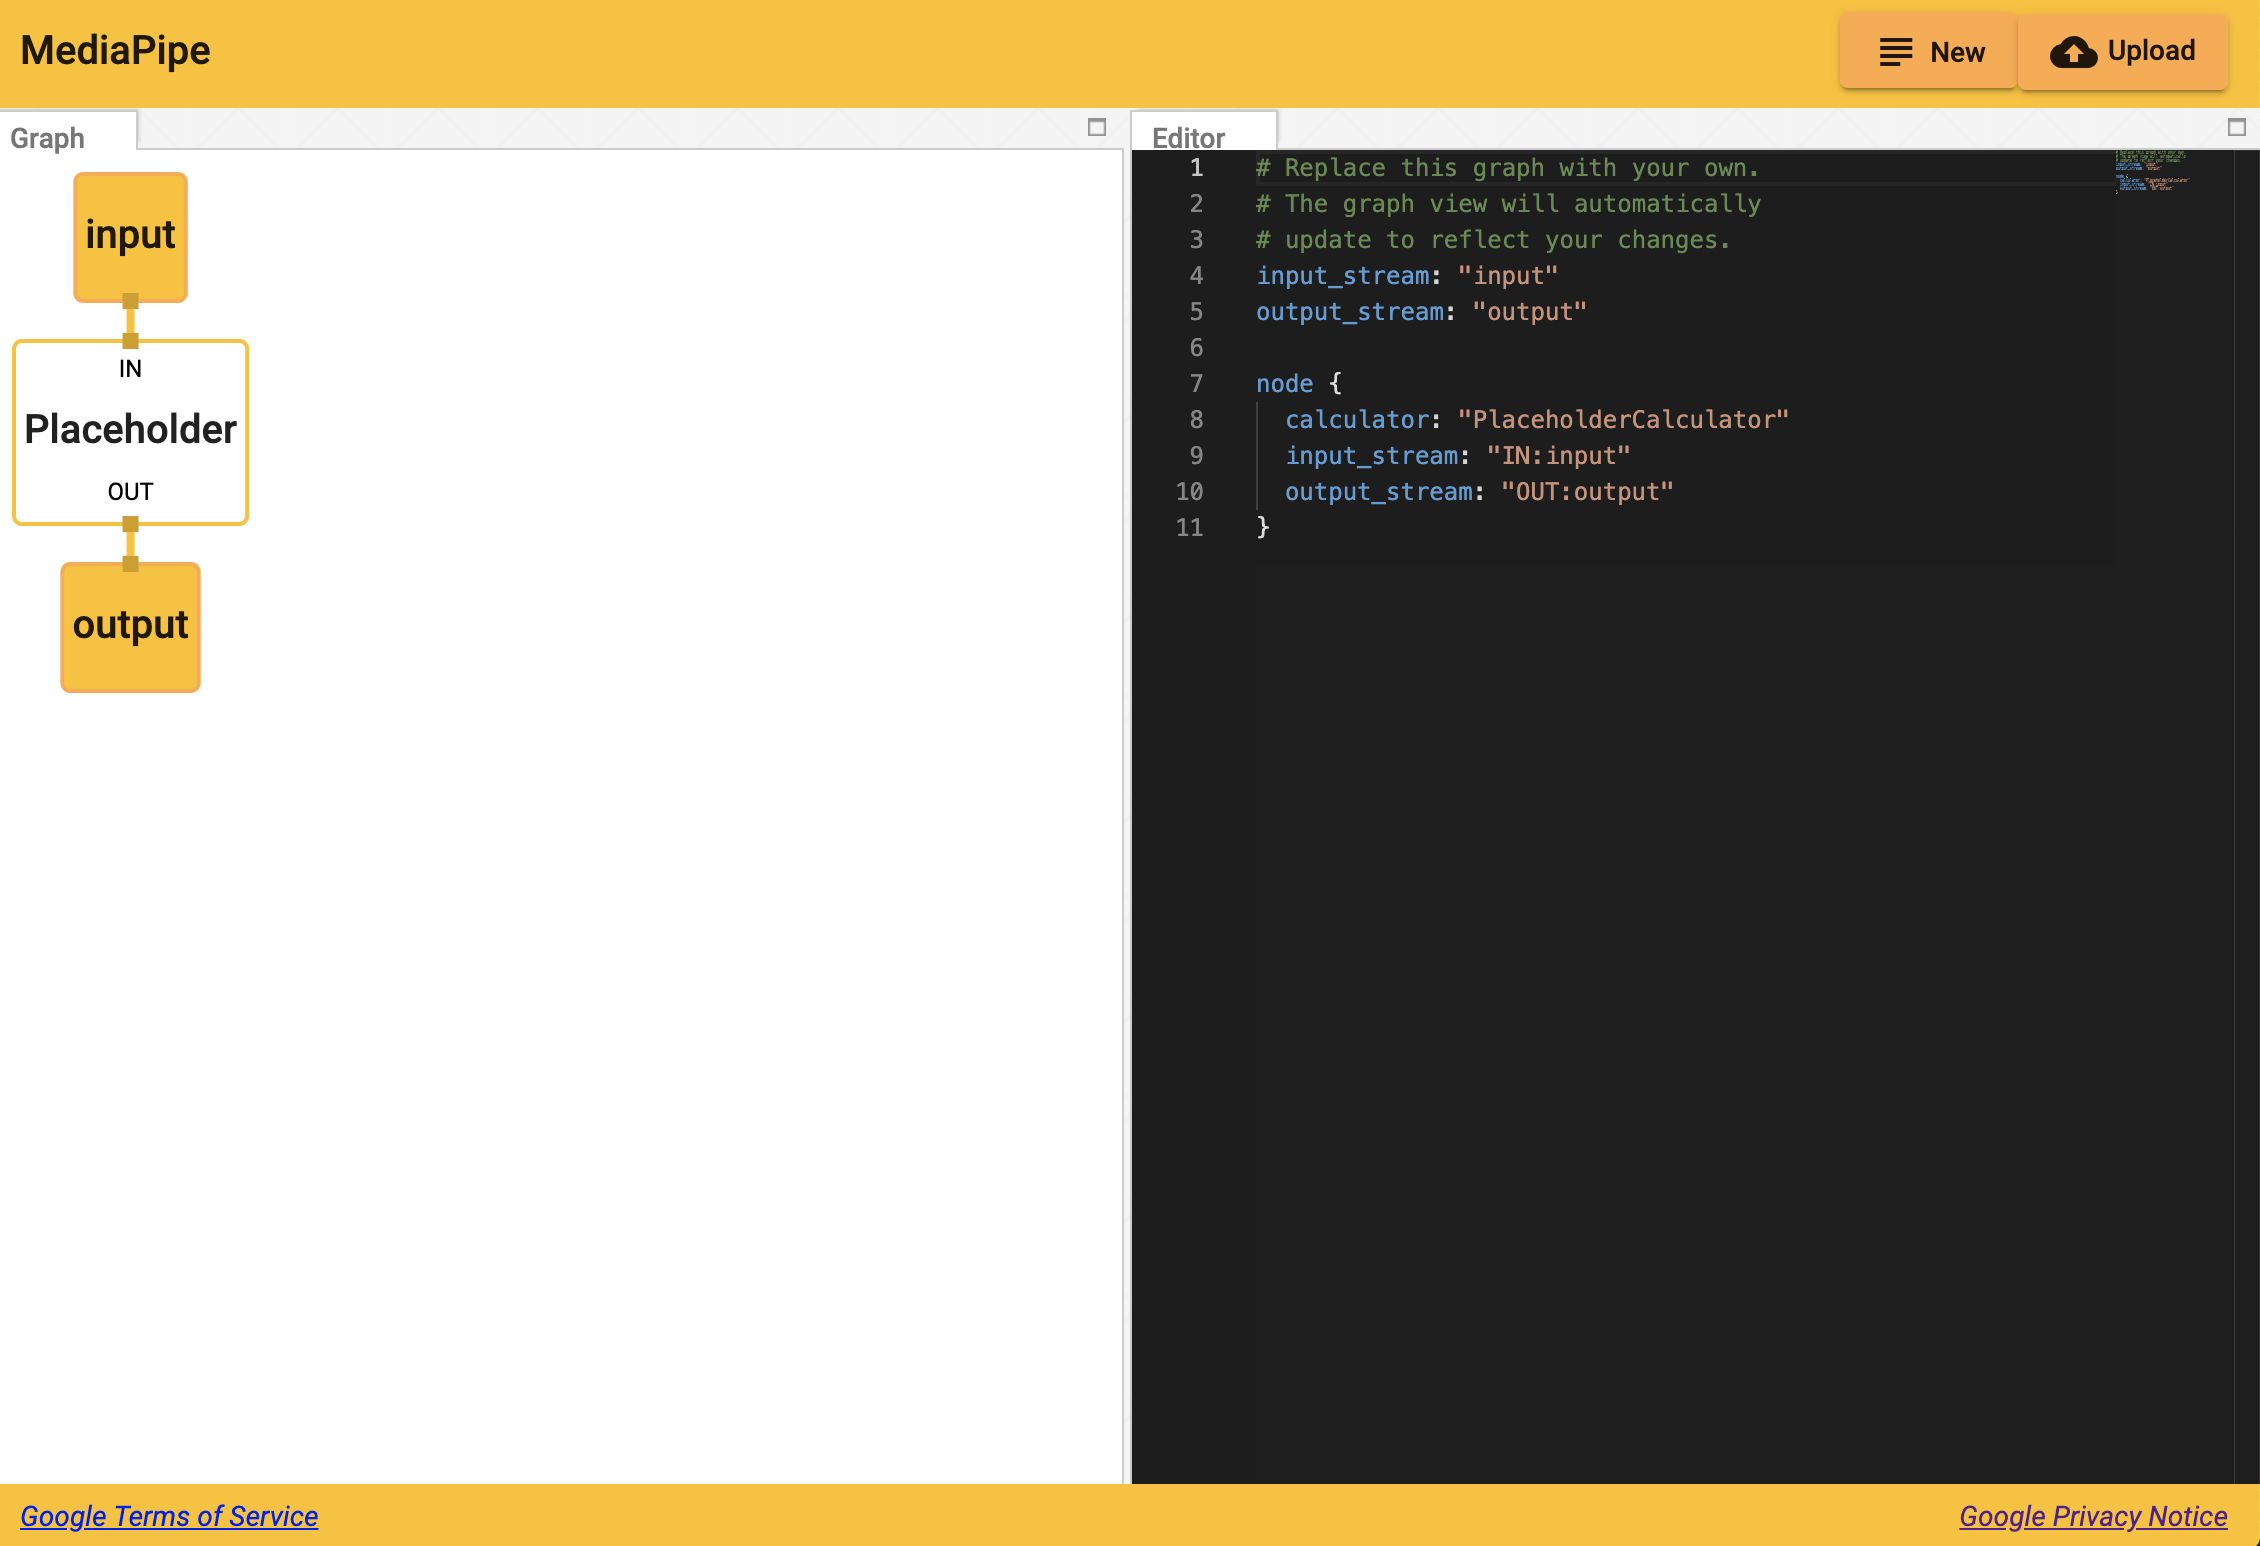
Task: Open Google Privacy Notice link
Action: click(x=2093, y=1516)
